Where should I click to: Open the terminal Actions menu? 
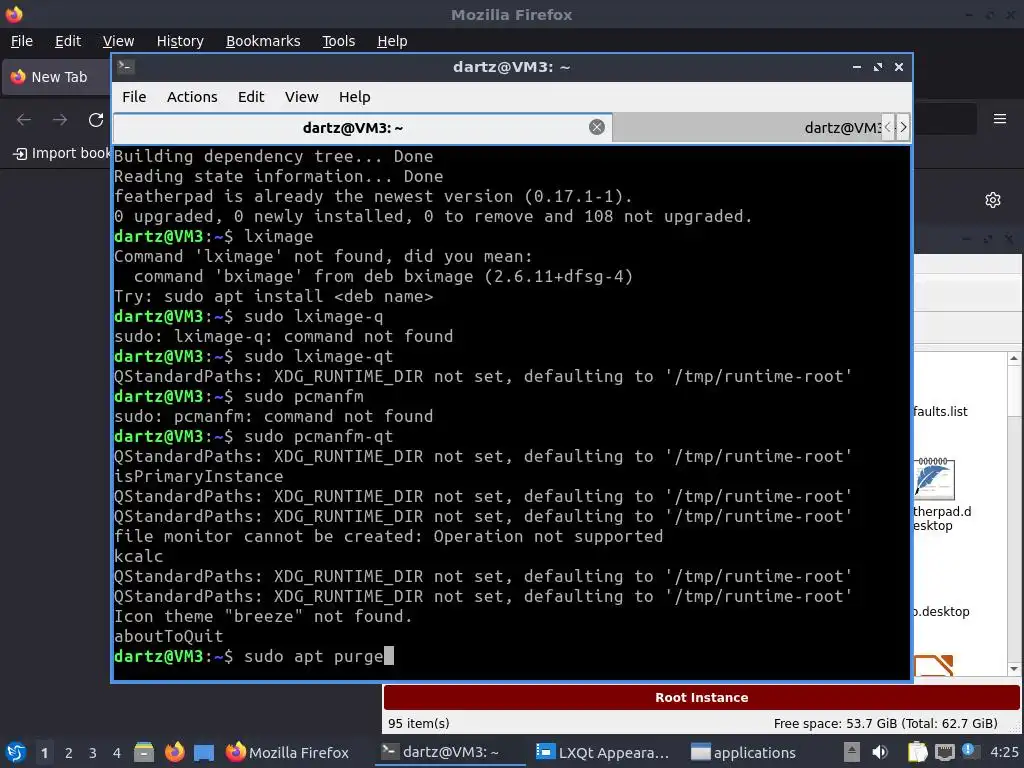click(x=192, y=97)
